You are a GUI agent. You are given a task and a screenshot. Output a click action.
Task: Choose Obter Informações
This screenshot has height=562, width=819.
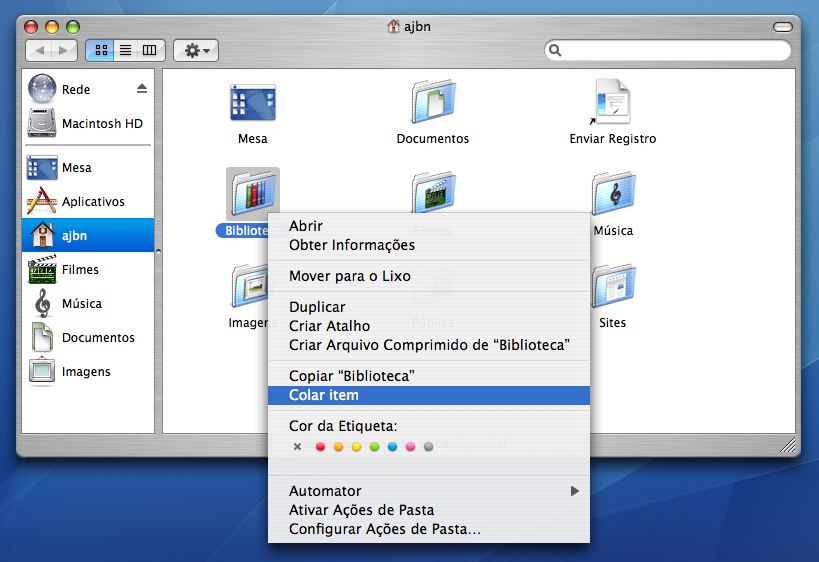429,245
